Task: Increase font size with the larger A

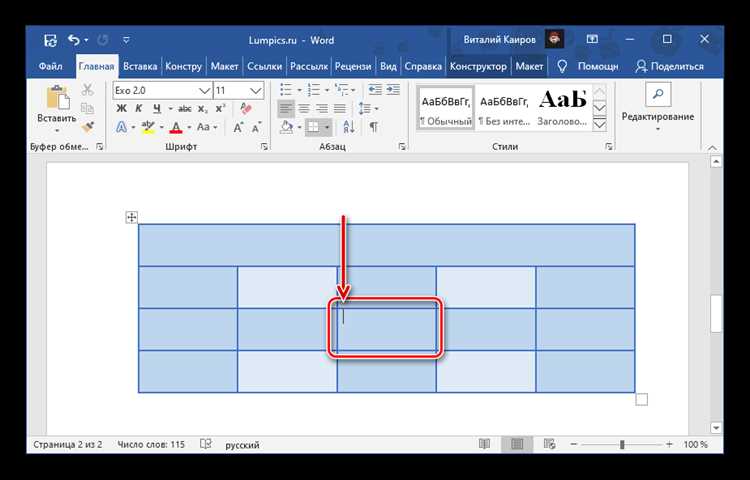Action: click(x=238, y=127)
